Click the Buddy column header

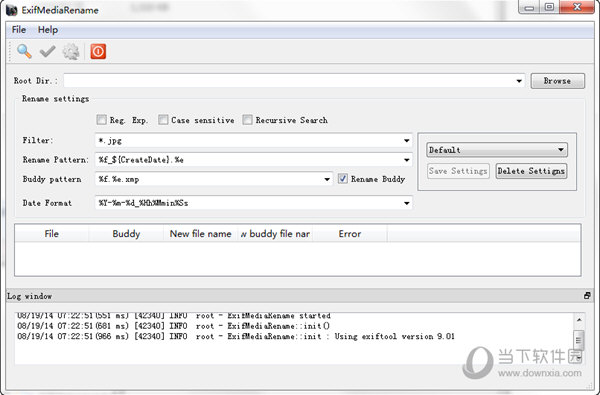(126, 233)
